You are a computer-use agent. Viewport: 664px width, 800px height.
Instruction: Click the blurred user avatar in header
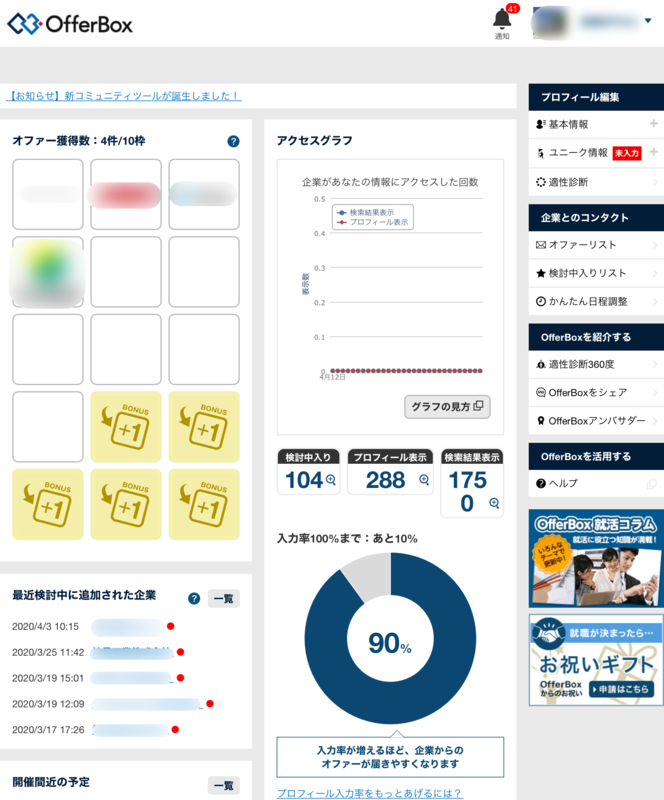pos(549,22)
